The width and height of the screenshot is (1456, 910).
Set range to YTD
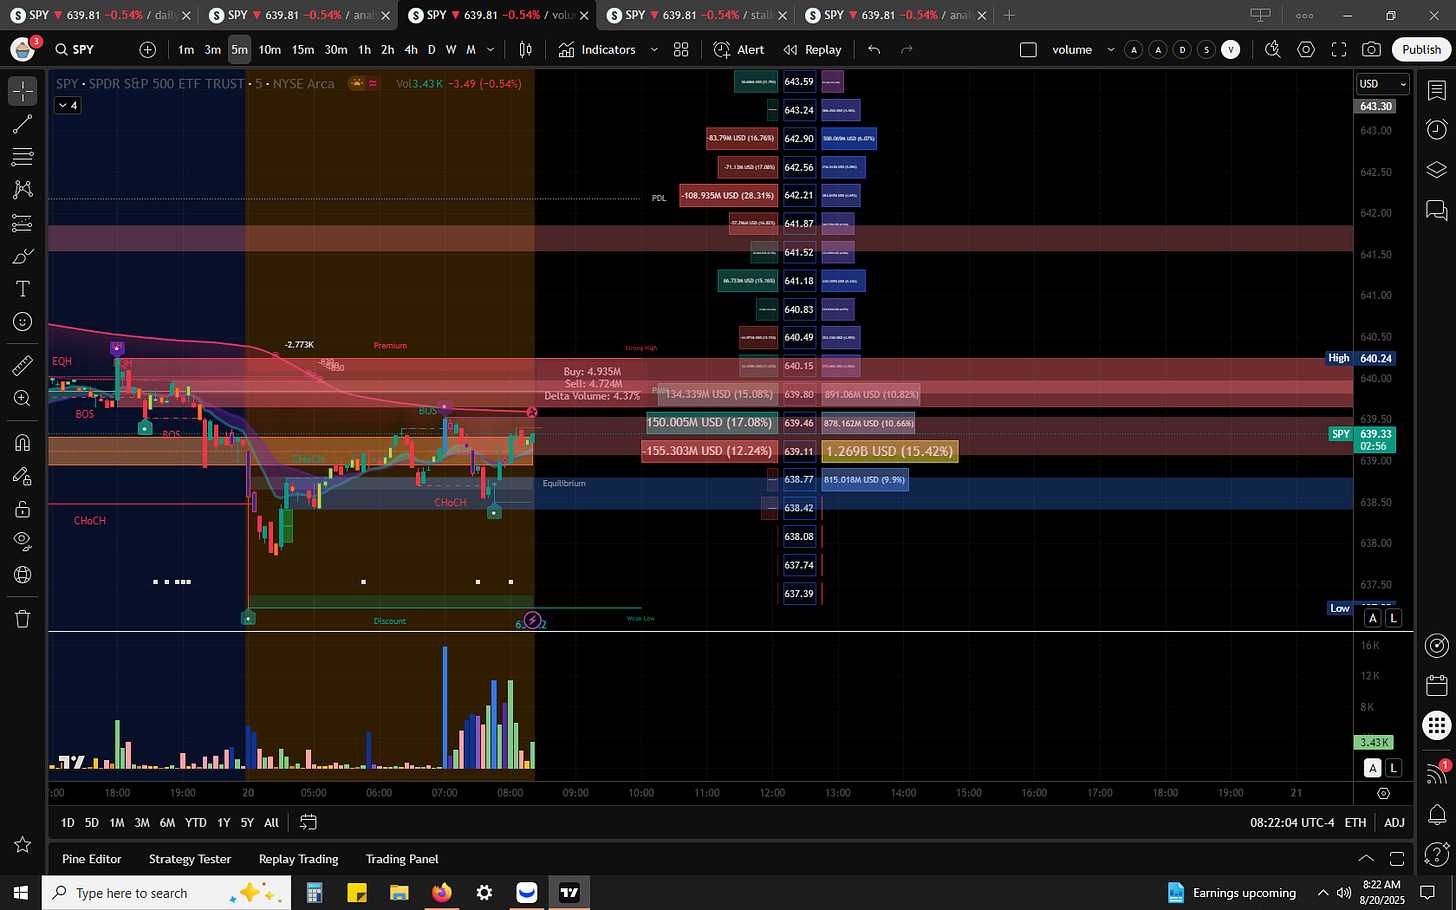(196, 822)
